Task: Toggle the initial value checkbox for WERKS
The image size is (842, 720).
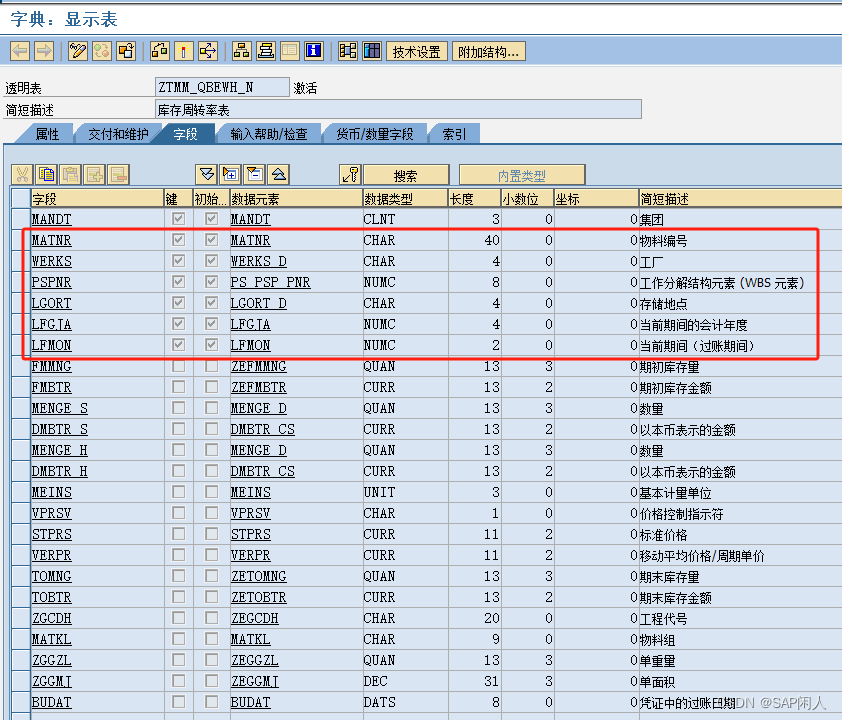Action: pyautogui.click(x=212, y=260)
